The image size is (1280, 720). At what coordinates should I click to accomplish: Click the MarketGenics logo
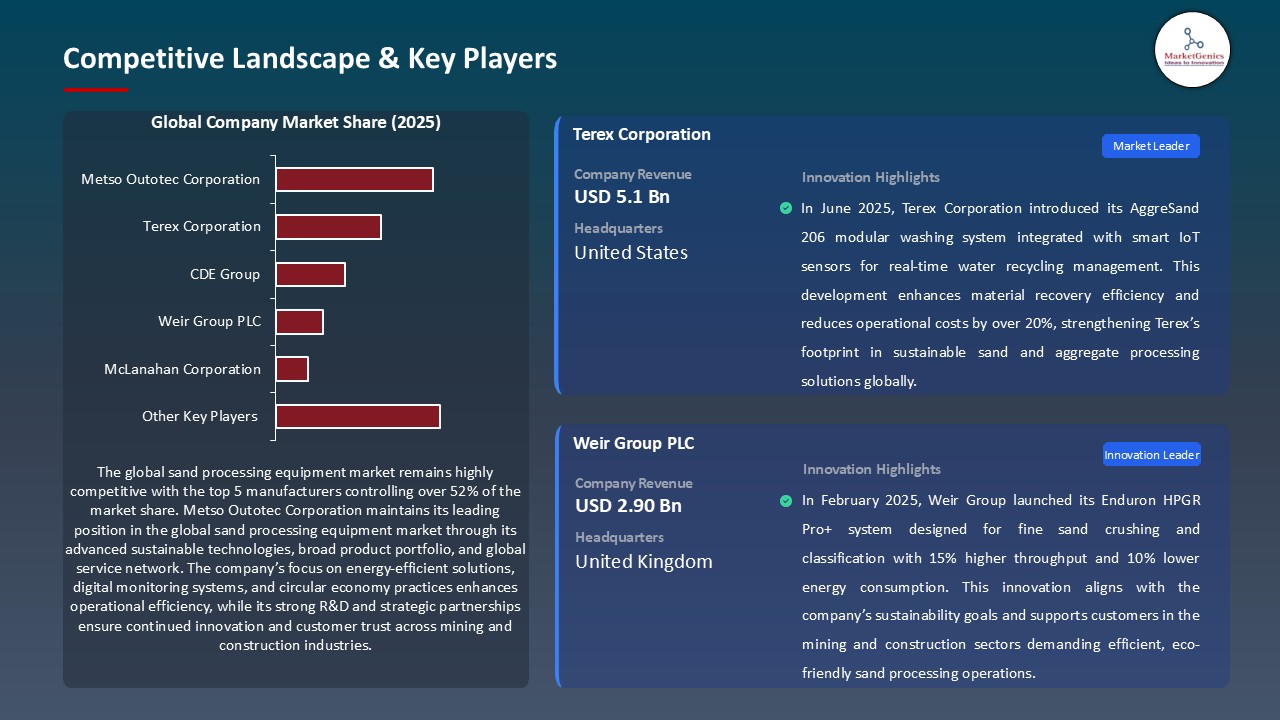1192,50
